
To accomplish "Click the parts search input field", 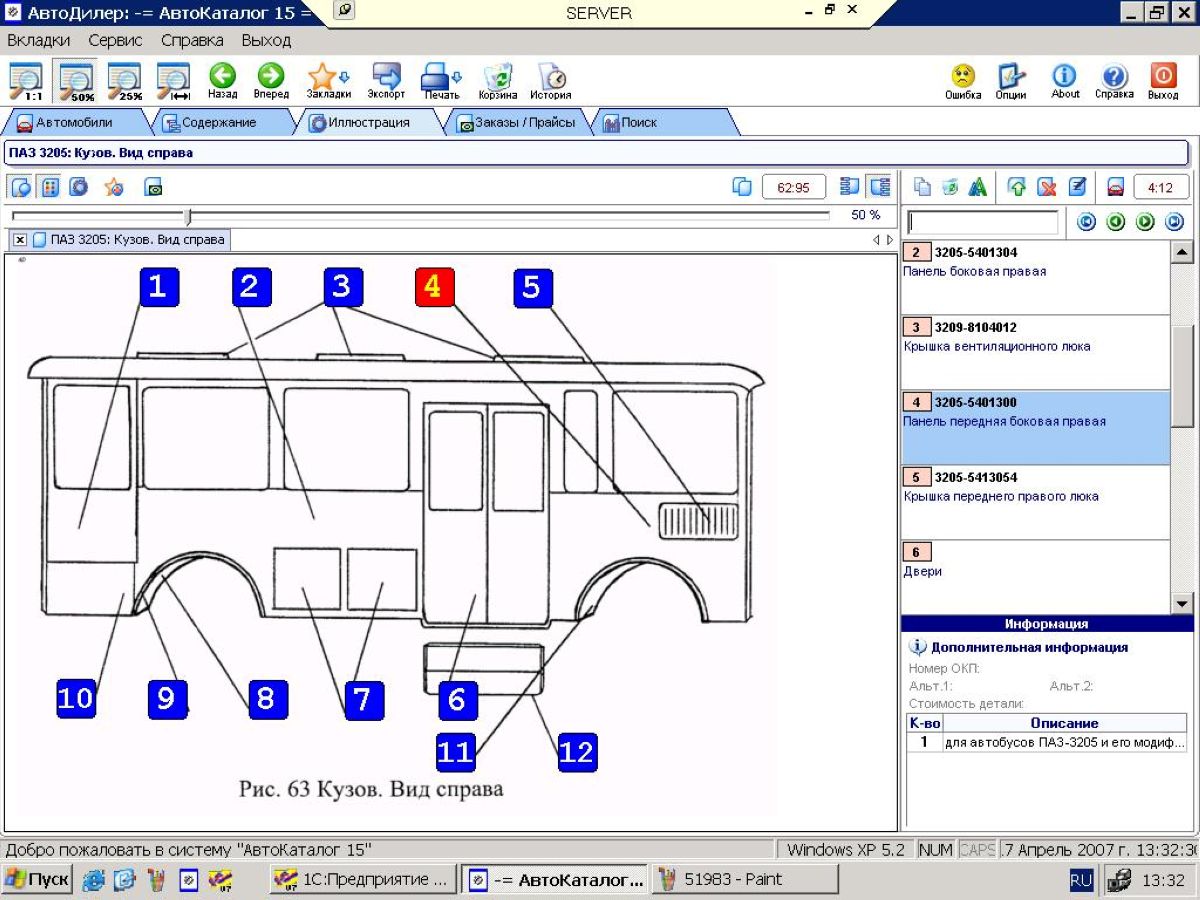I will click(x=982, y=222).
